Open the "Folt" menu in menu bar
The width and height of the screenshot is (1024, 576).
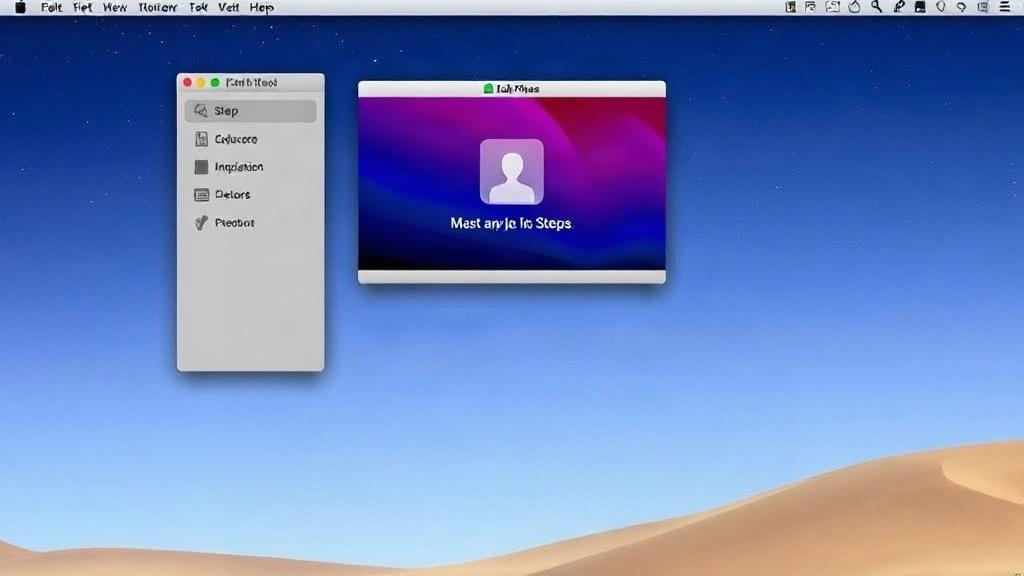51,8
